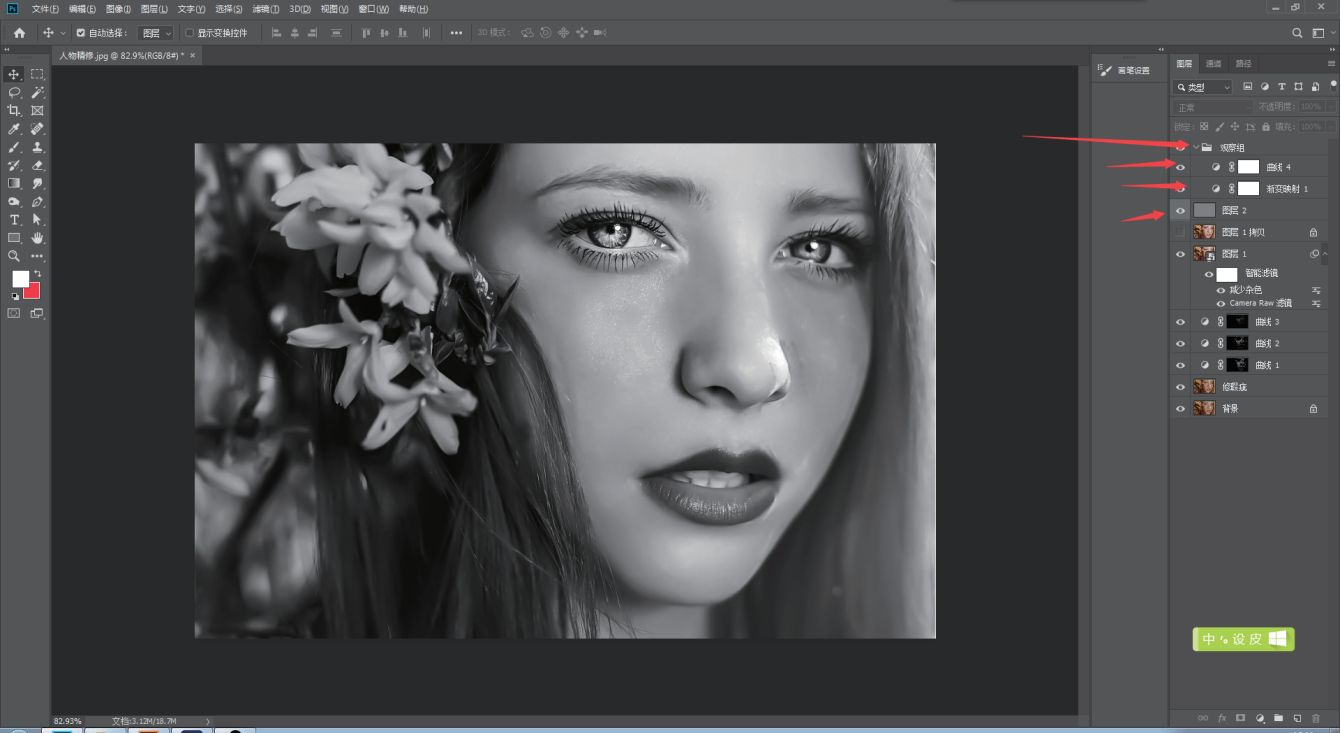Select the Zoom tool in toolbox
The image size is (1341, 733).
[x=14, y=256]
